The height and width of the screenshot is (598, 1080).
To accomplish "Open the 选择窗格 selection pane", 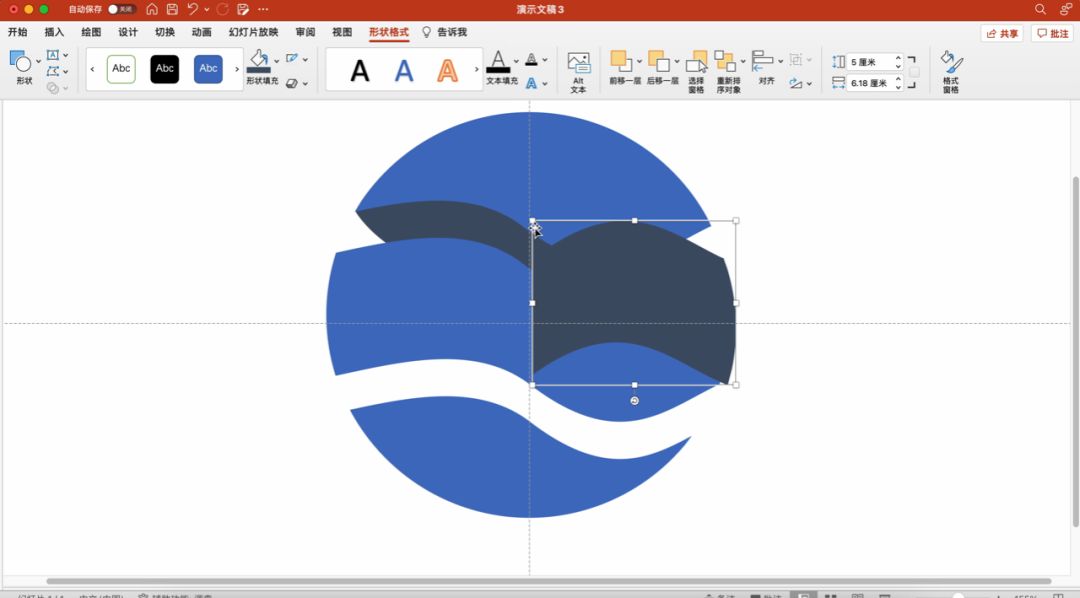I will [696, 72].
